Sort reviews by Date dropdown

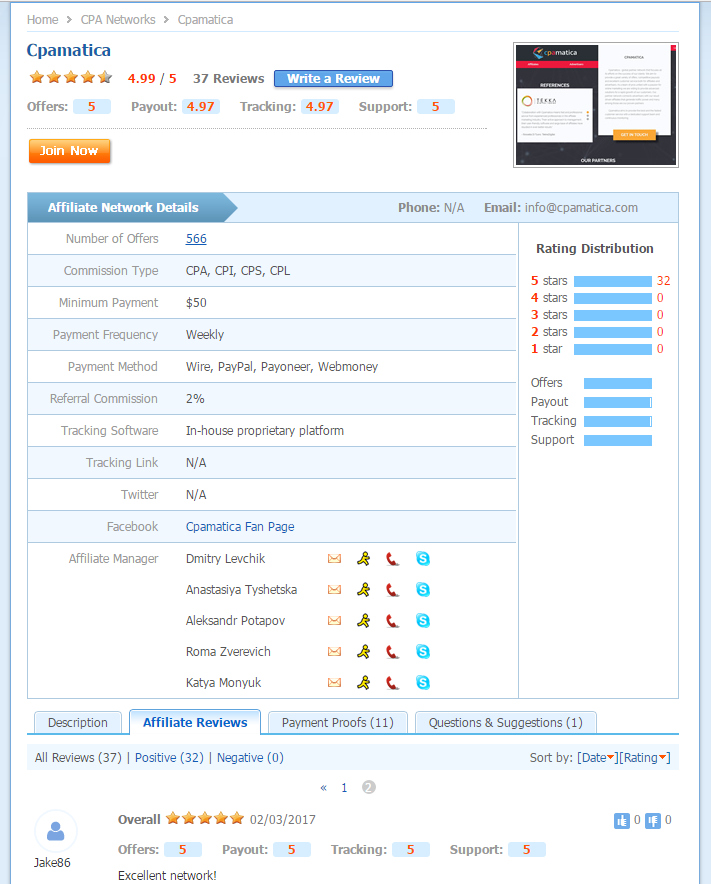coord(597,758)
